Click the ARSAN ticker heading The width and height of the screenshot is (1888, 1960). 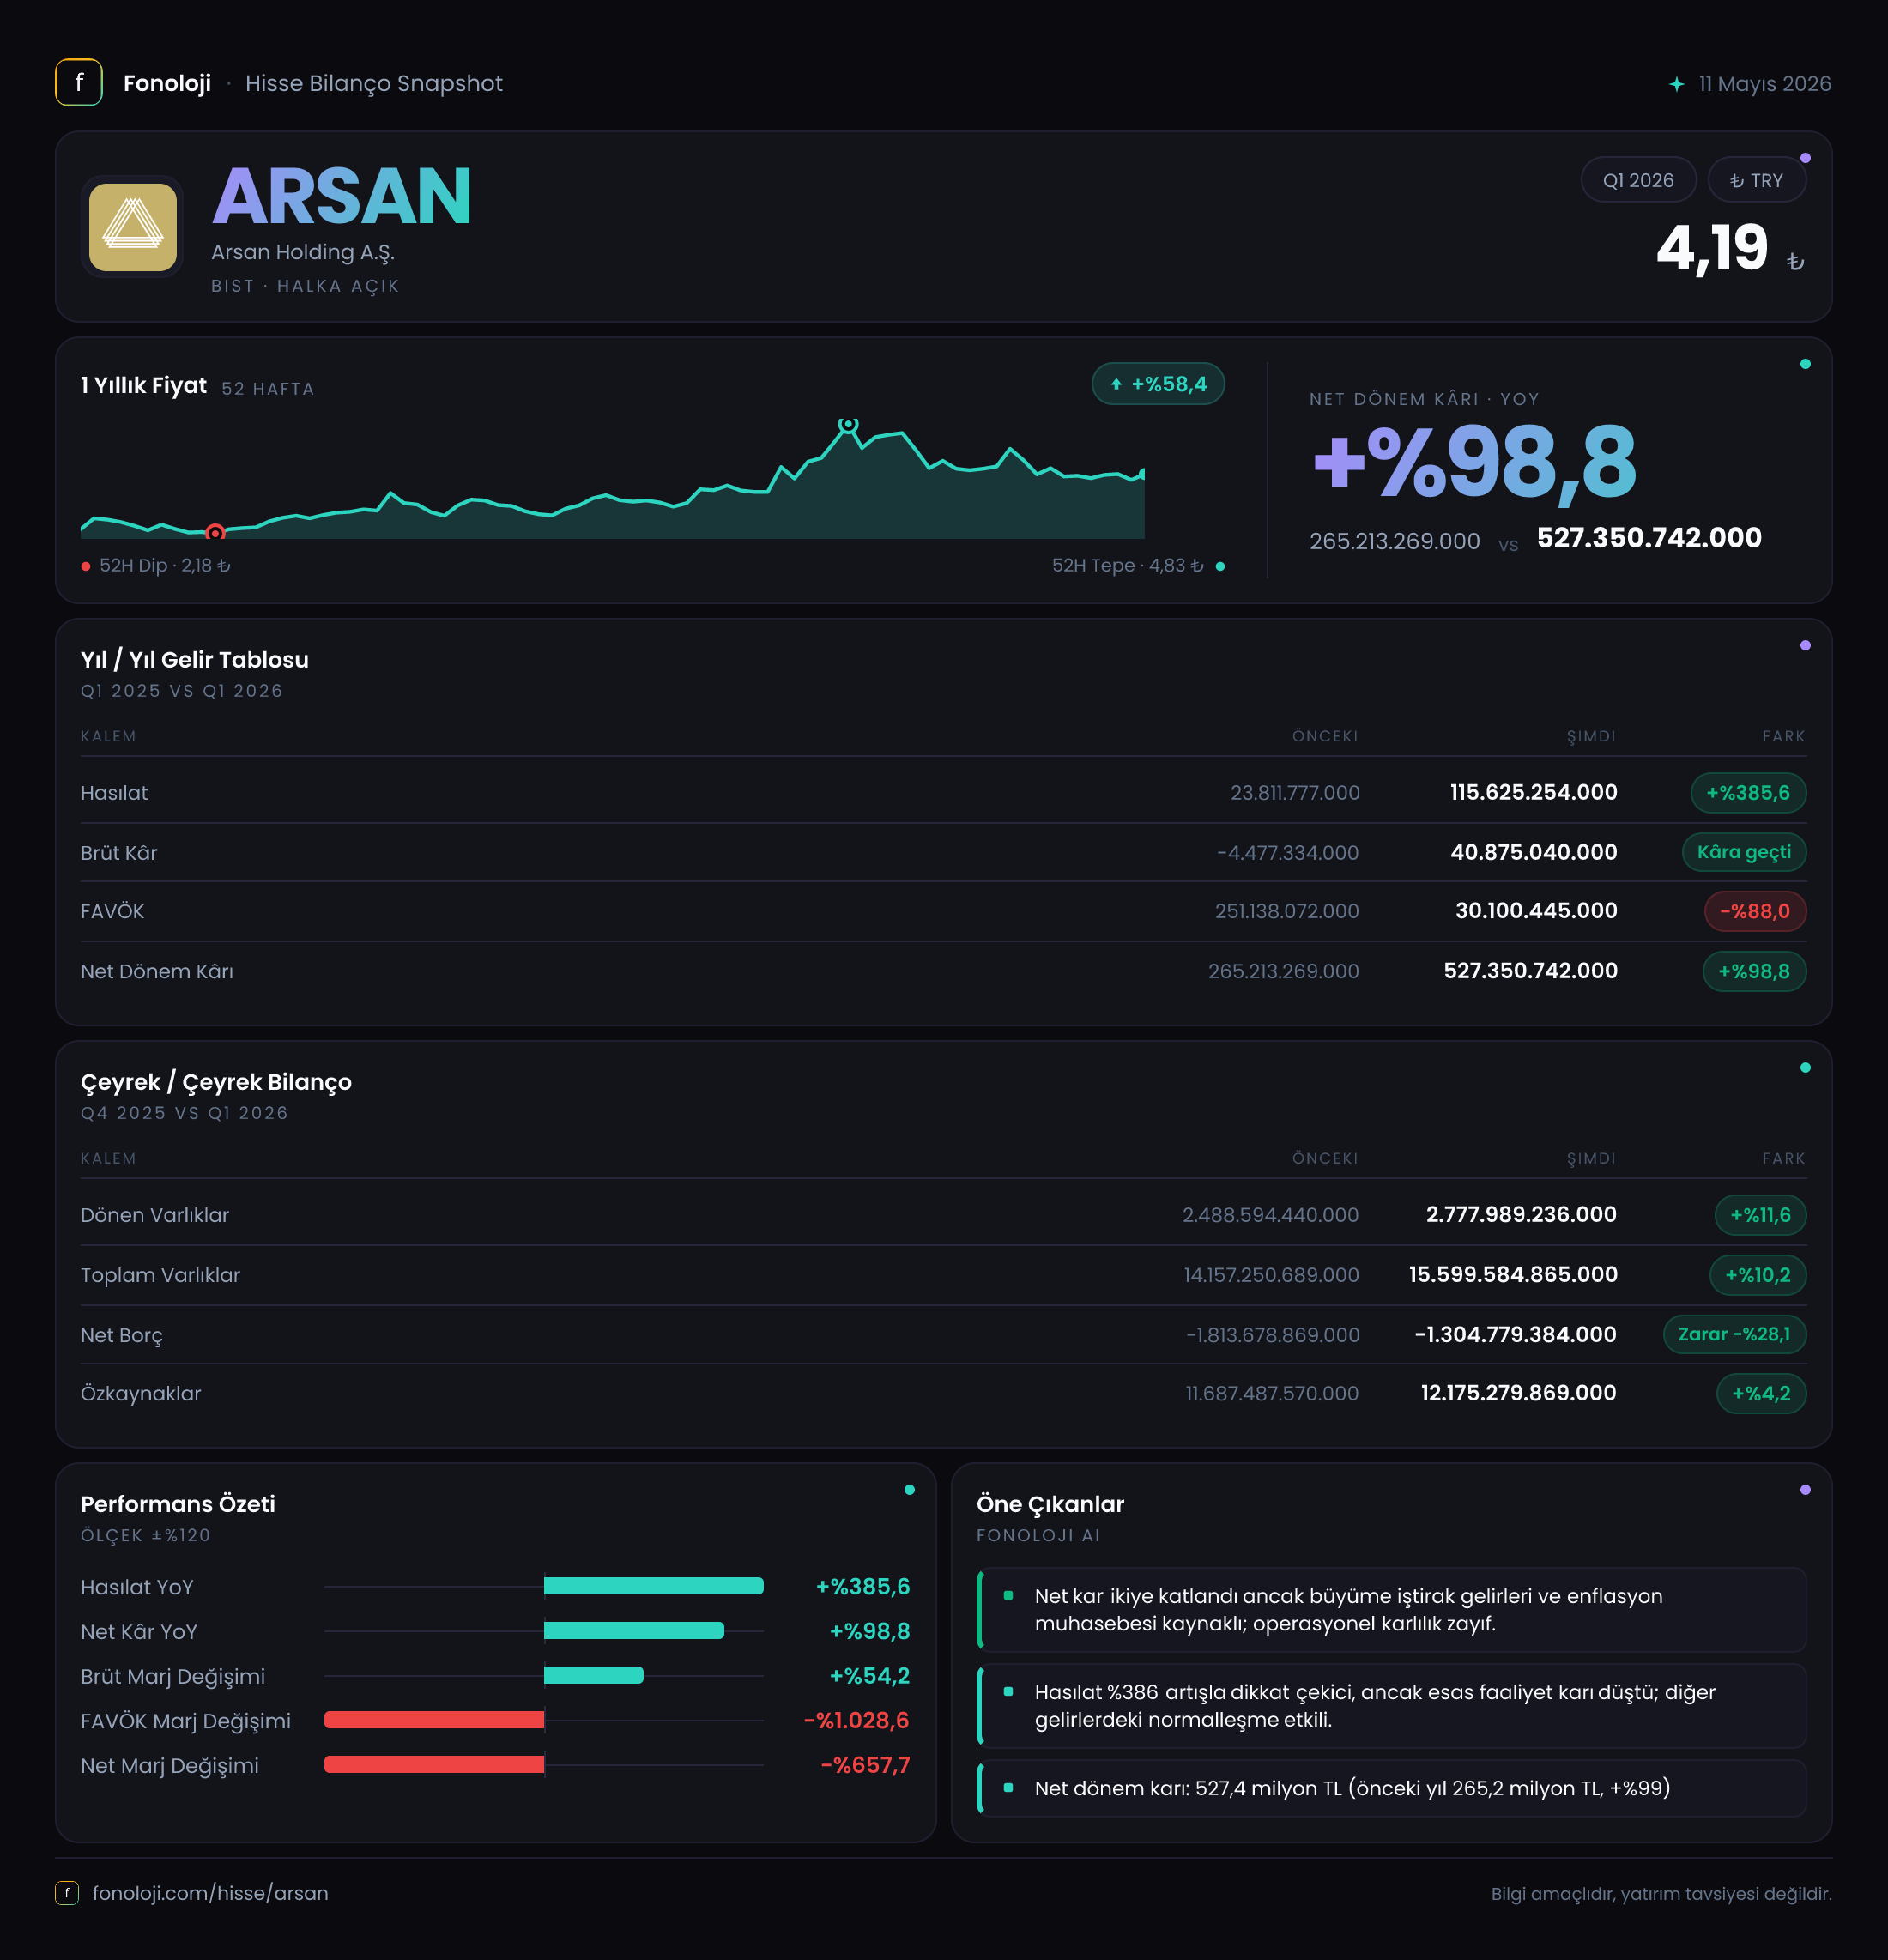click(341, 196)
